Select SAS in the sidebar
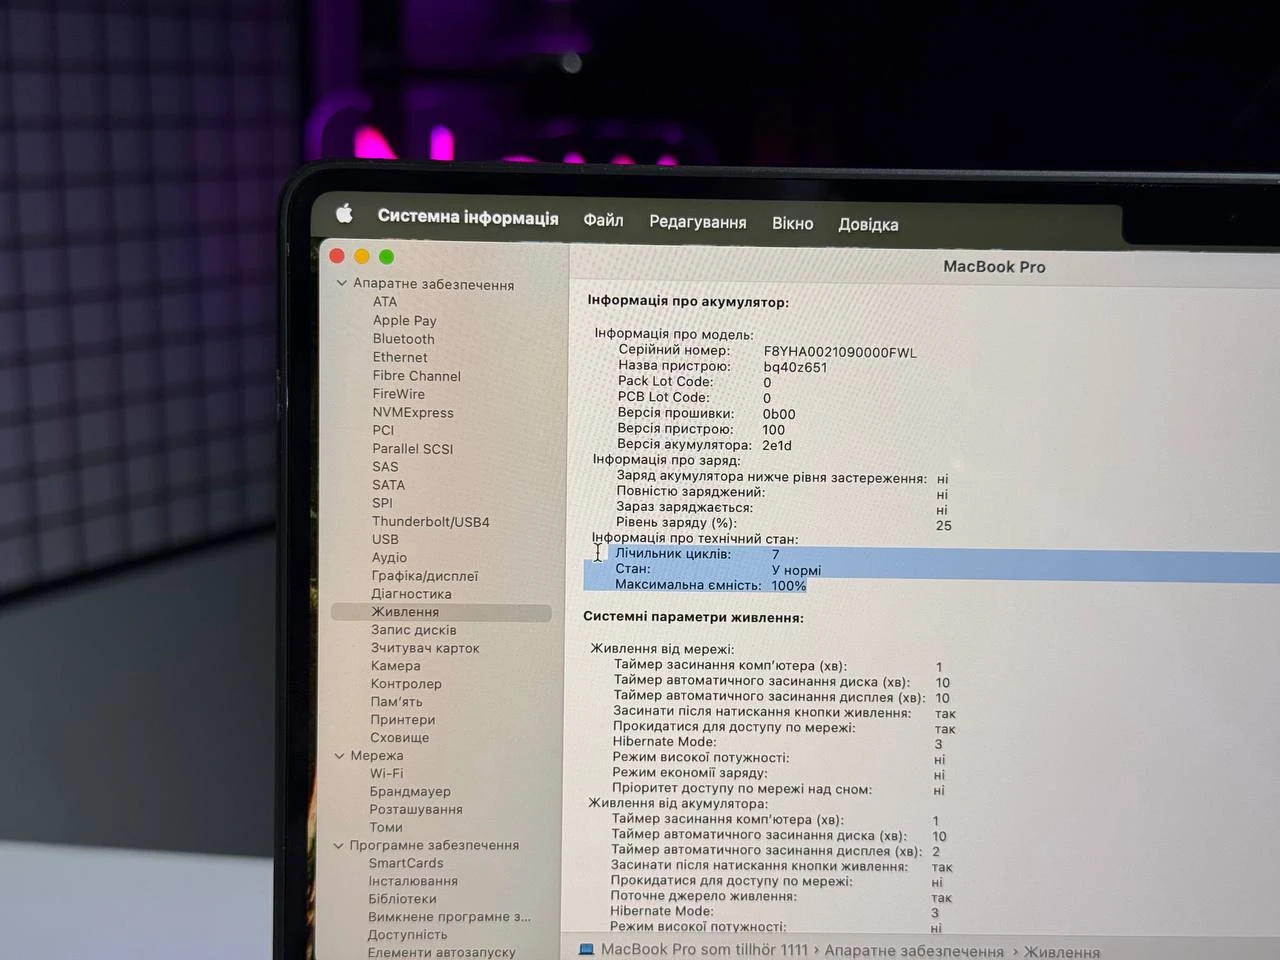 click(x=385, y=467)
